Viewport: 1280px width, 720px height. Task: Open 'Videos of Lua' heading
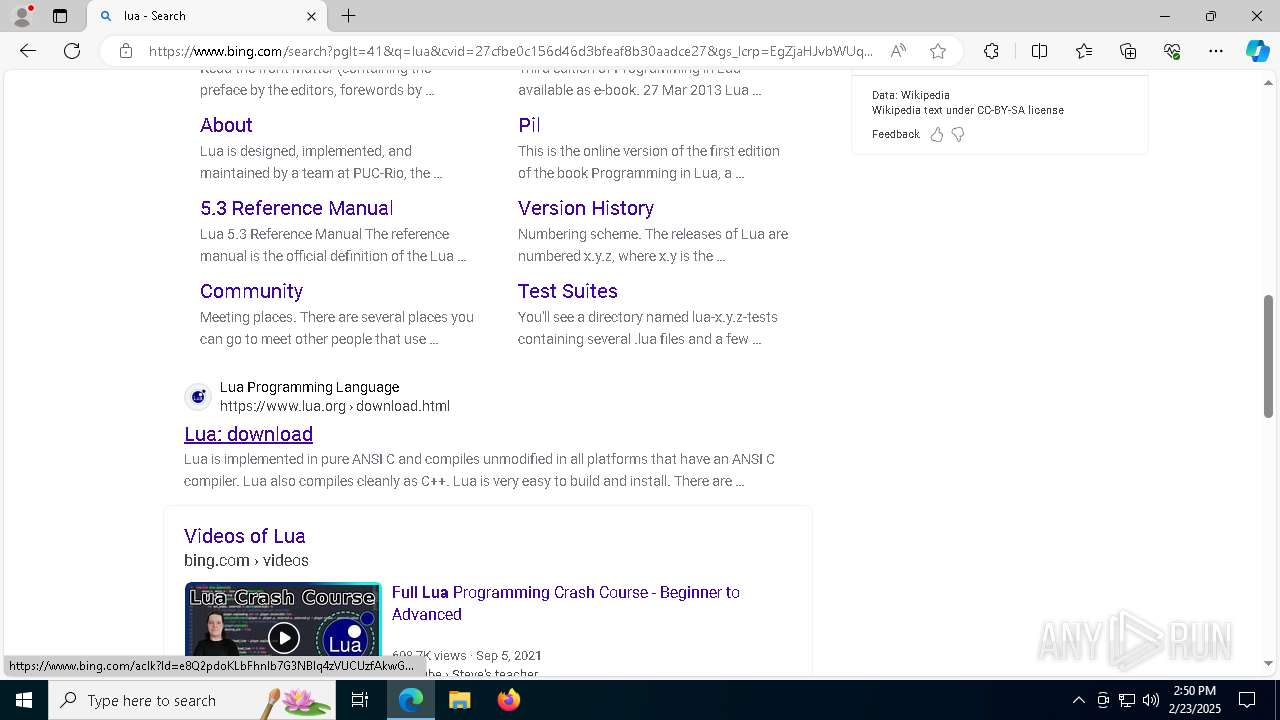(x=244, y=536)
